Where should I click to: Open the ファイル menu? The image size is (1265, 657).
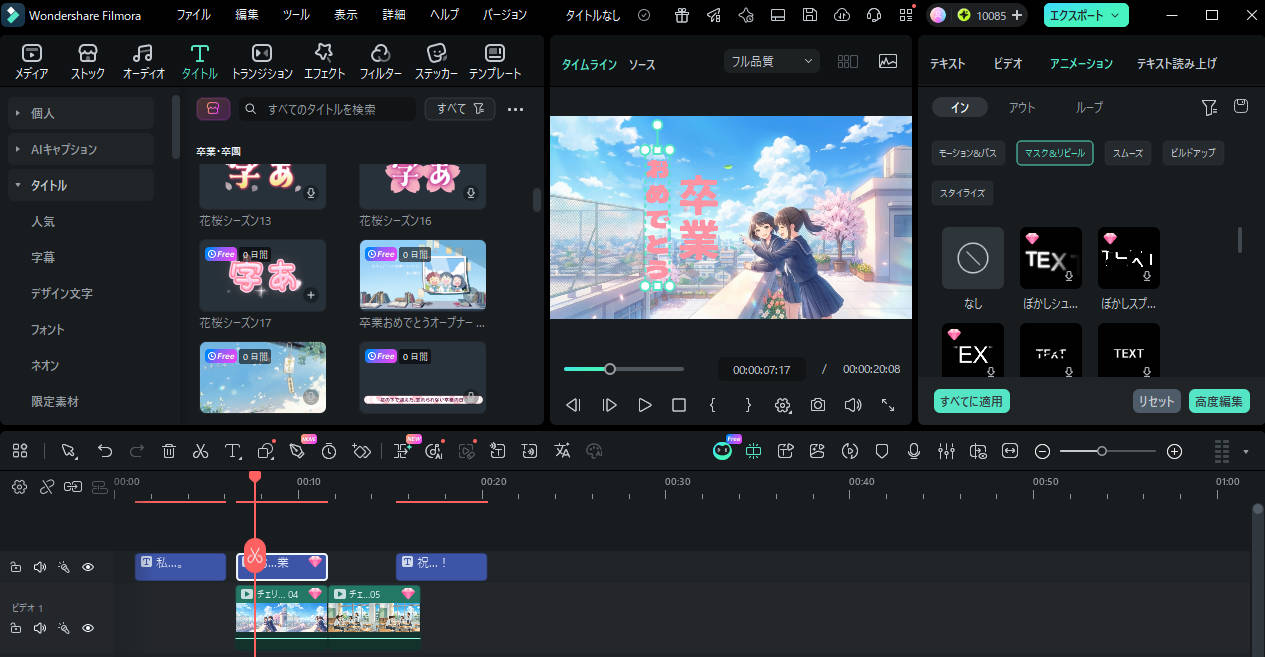coord(193,15)
